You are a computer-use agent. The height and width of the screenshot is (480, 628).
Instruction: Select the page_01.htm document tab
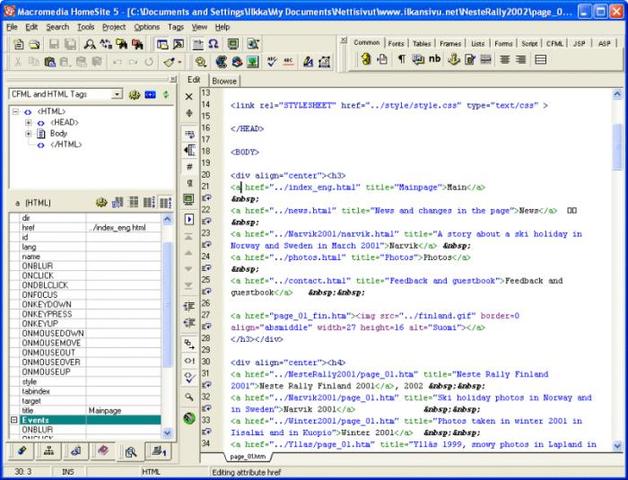pos(248,456)
